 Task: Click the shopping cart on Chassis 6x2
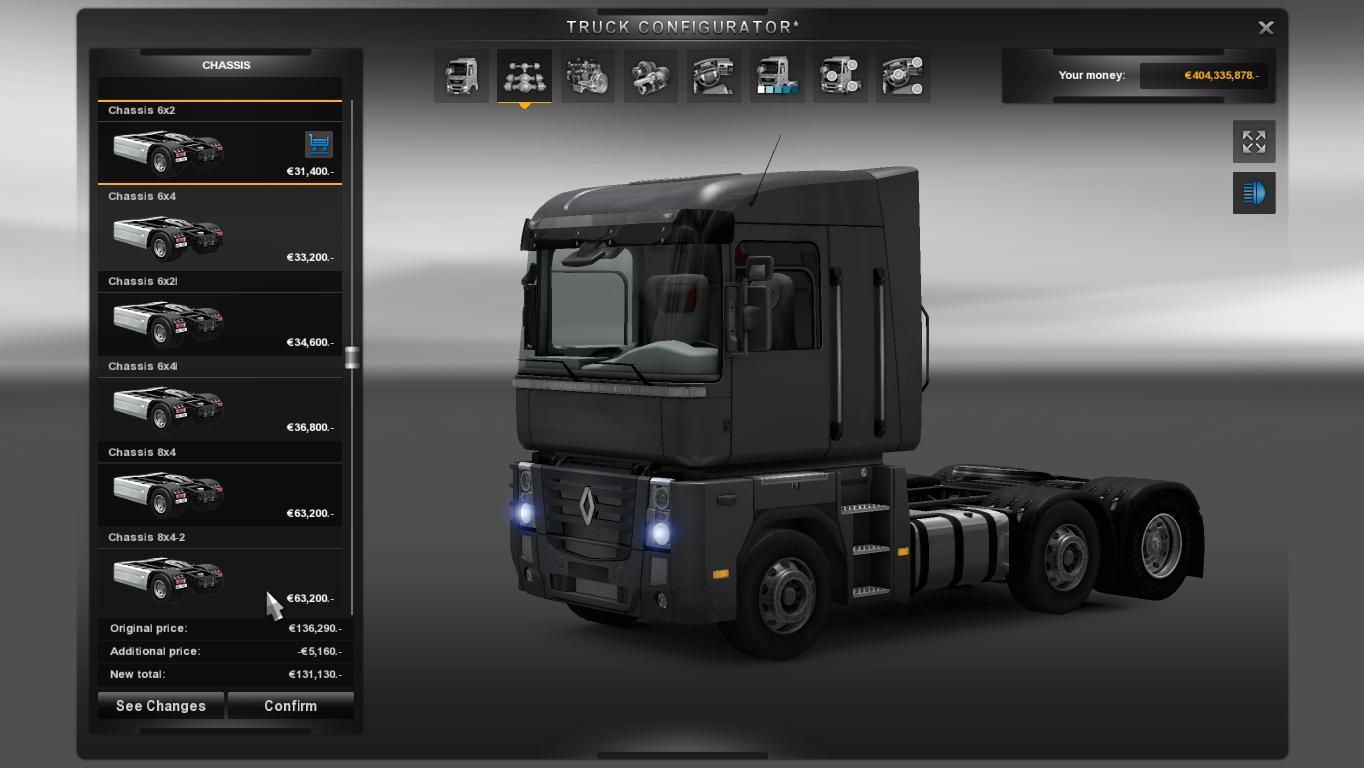[x=318, y=144]
